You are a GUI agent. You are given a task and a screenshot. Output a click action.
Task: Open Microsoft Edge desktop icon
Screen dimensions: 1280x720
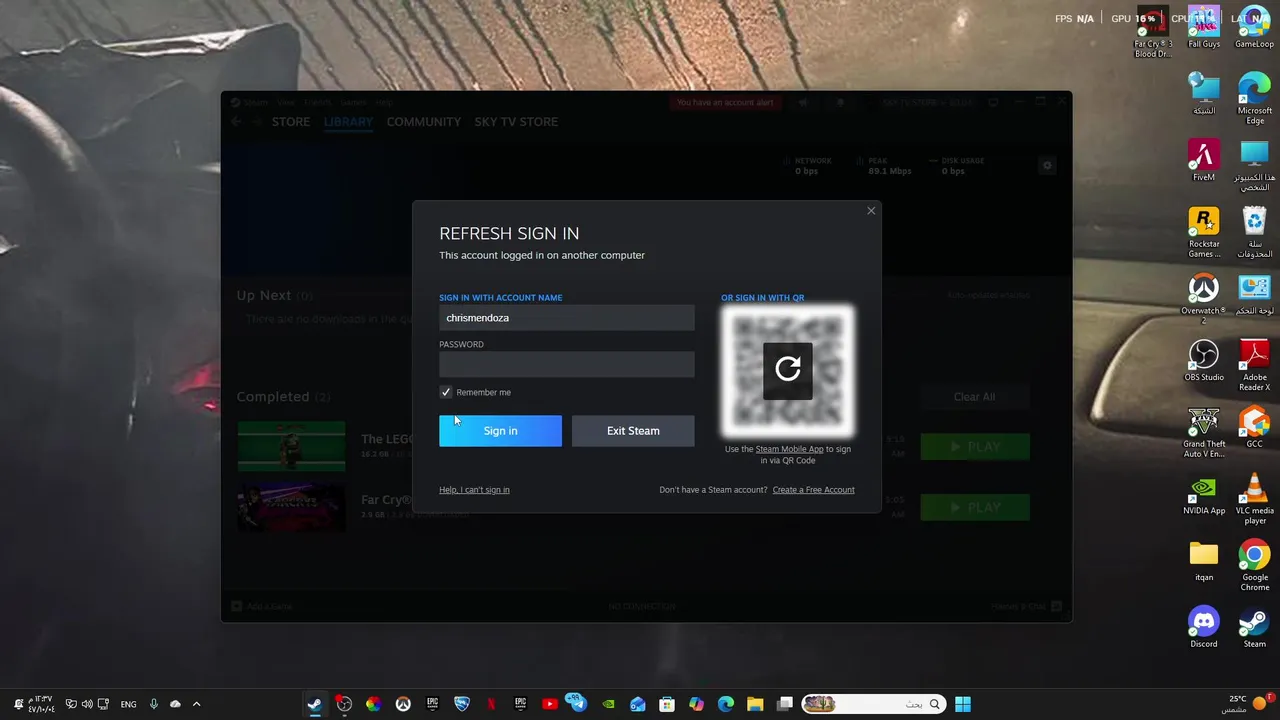pos(1255,99)
